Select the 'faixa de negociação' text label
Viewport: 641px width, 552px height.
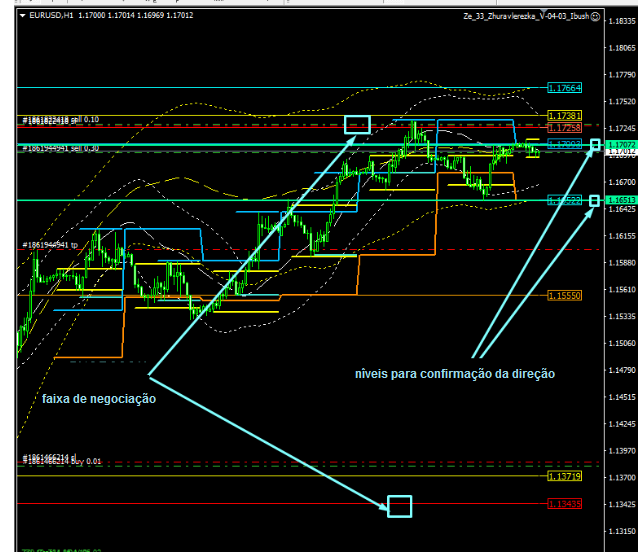click(99, 398)
